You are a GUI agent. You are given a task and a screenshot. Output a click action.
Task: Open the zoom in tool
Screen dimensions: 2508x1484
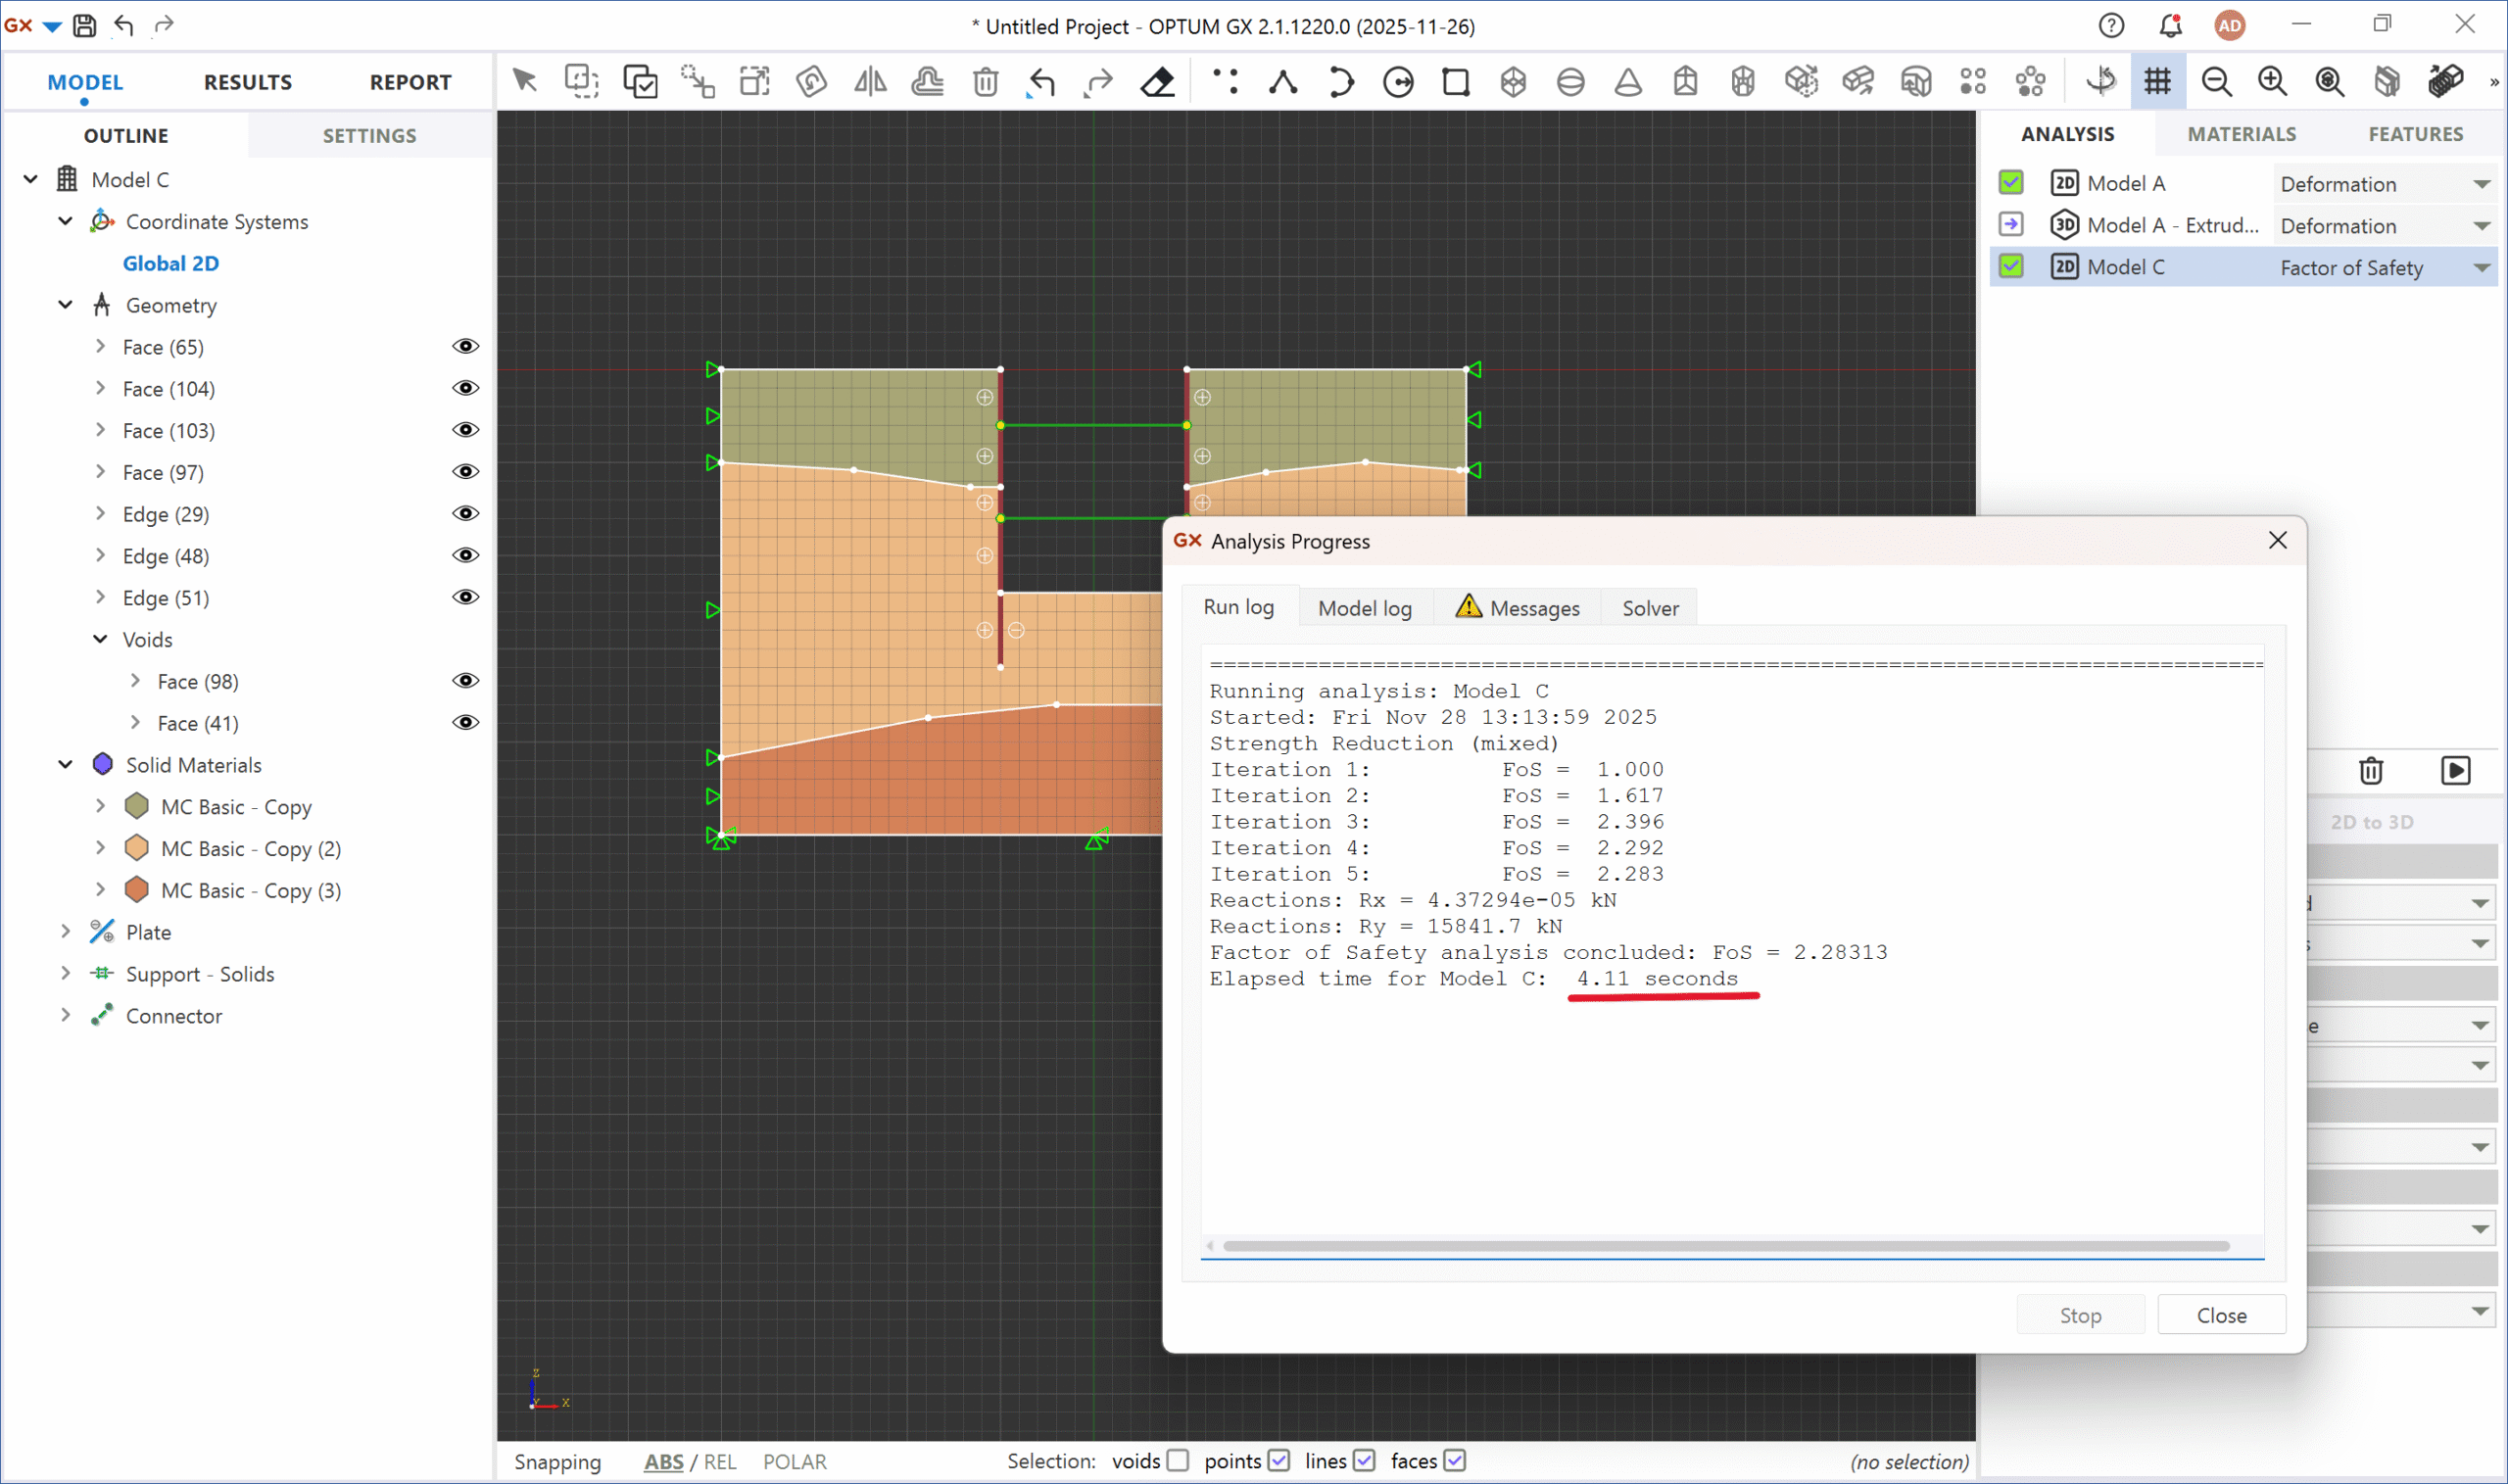tap(2272, 81)
